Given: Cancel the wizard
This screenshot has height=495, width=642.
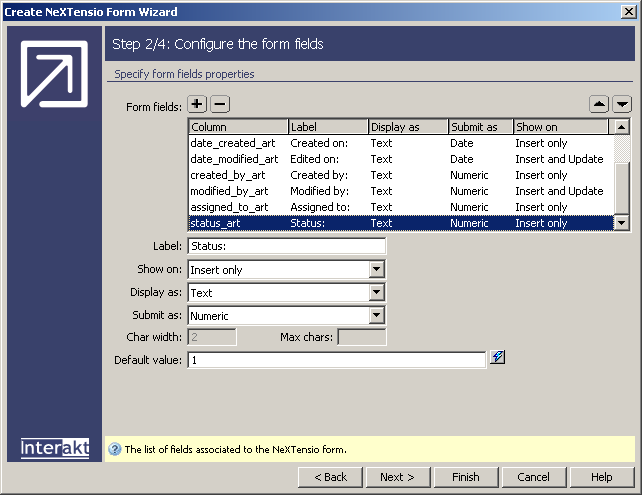Looking at the screenshot, I should point(534,477).
